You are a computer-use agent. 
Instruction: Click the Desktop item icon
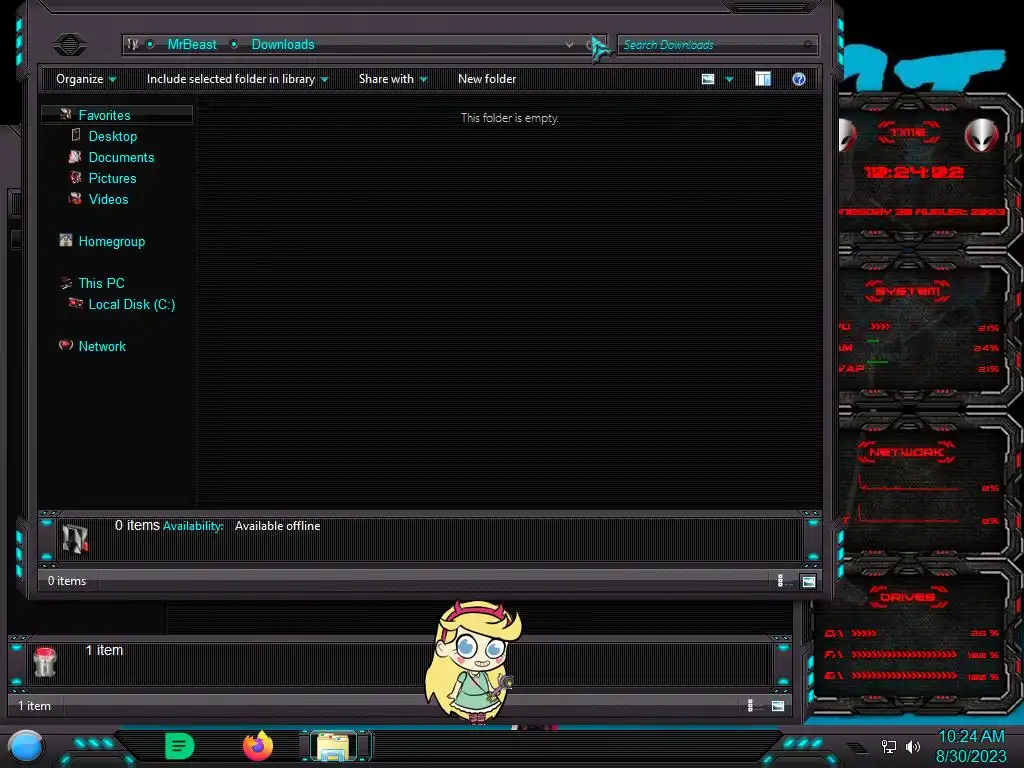coord(76,135)
